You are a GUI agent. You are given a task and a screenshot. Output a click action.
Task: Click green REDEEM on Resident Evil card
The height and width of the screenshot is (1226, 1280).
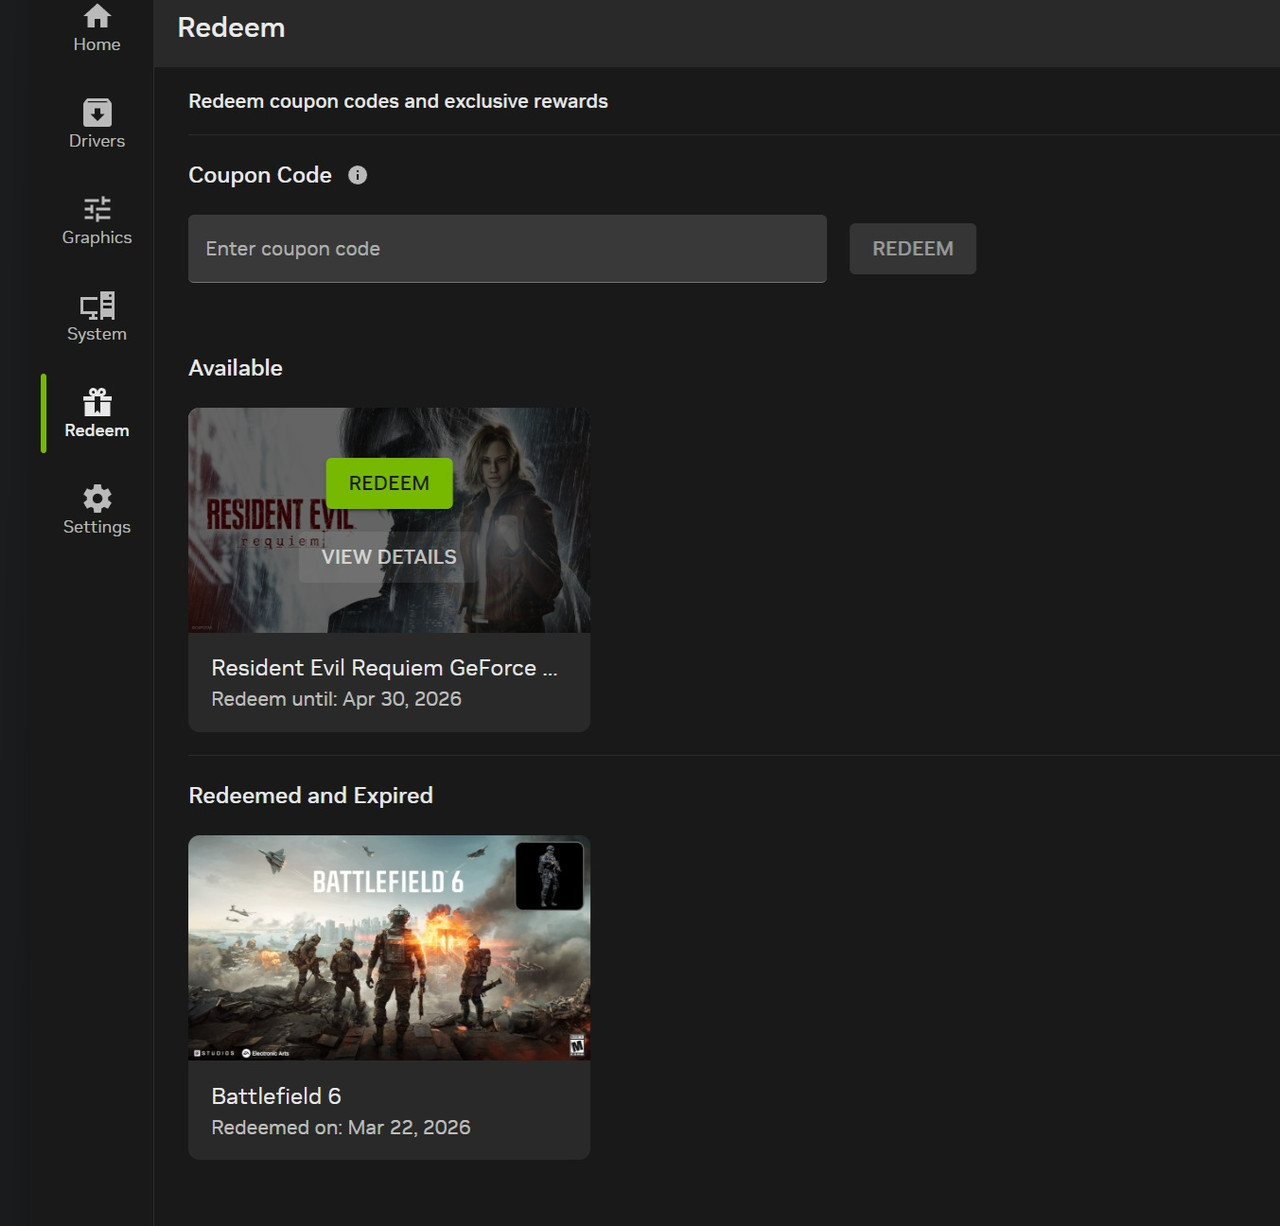(x=389, y=483)
